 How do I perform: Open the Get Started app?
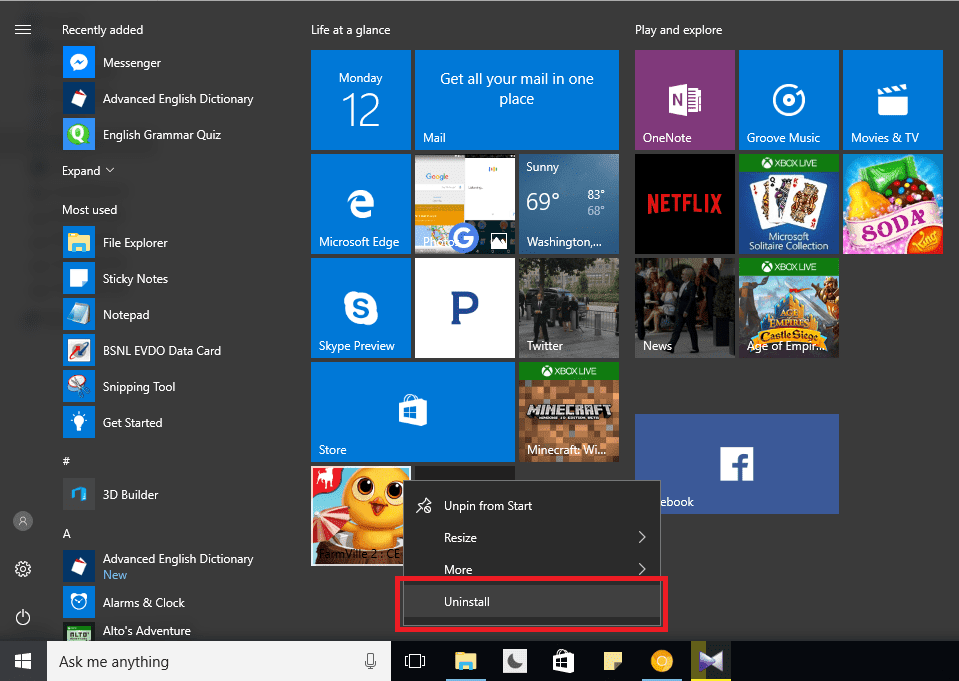click(x=79, y=422)
